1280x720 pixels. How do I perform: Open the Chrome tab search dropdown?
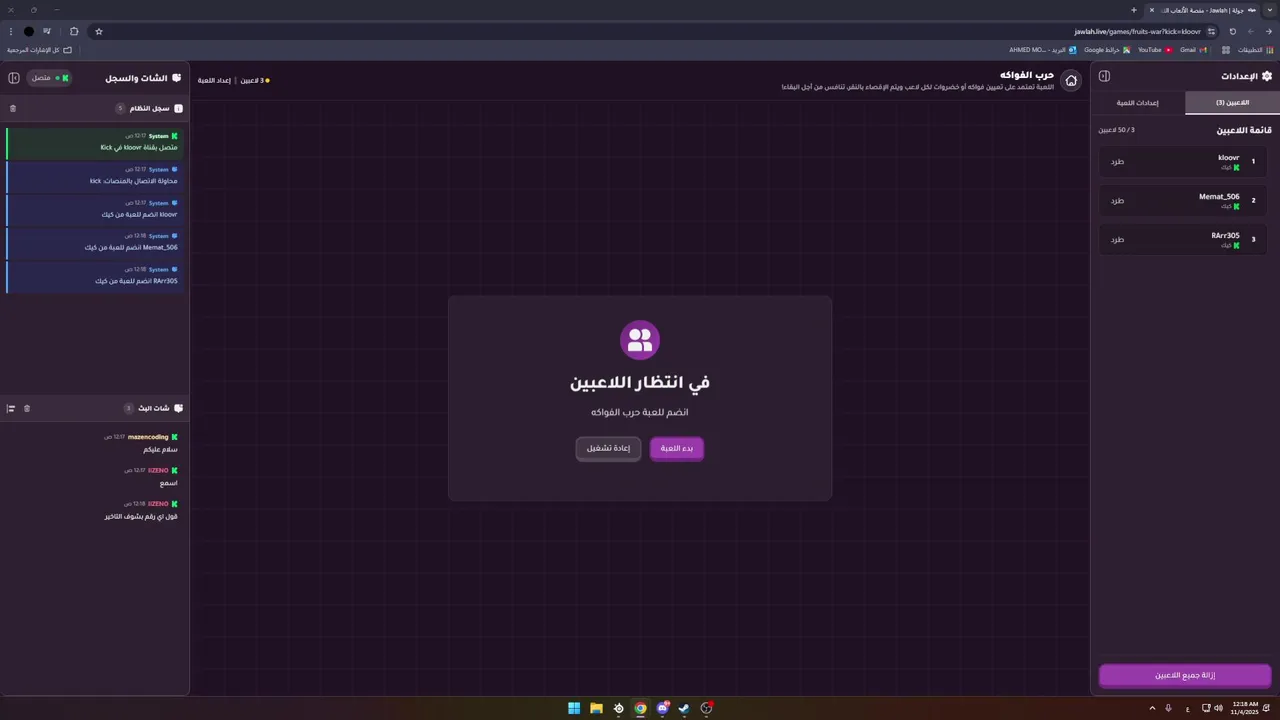(1270, 10)
